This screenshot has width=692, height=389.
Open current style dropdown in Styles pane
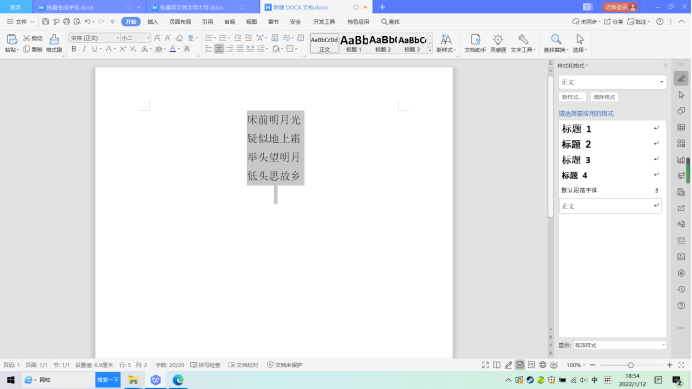point(662,82)
